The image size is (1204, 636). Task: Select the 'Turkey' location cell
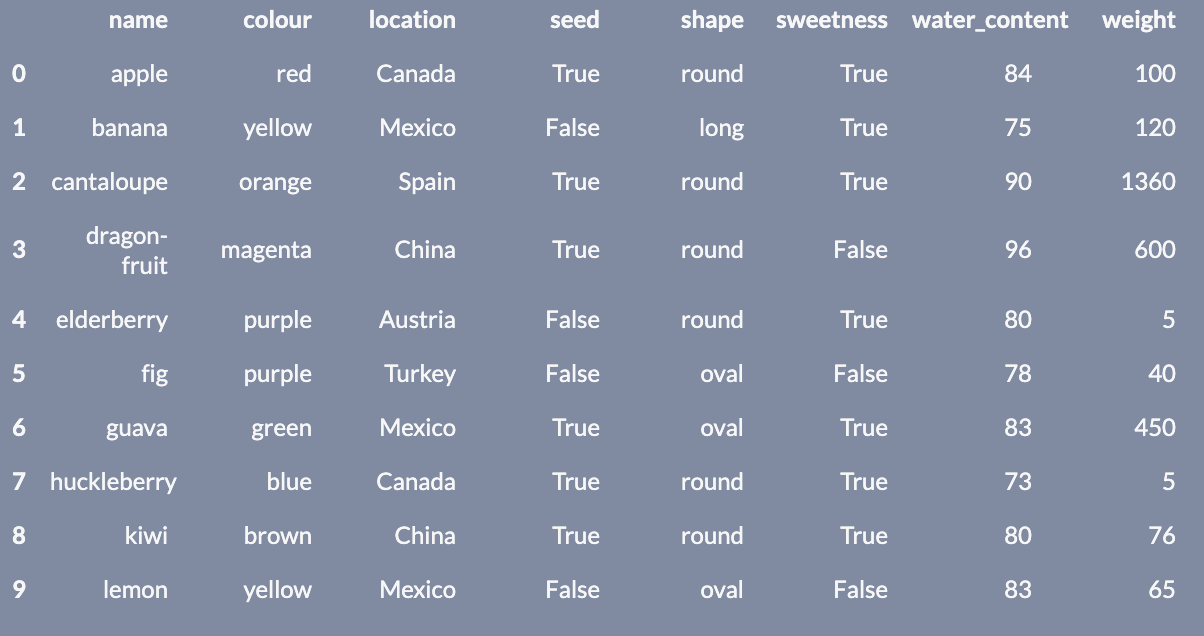420,374
